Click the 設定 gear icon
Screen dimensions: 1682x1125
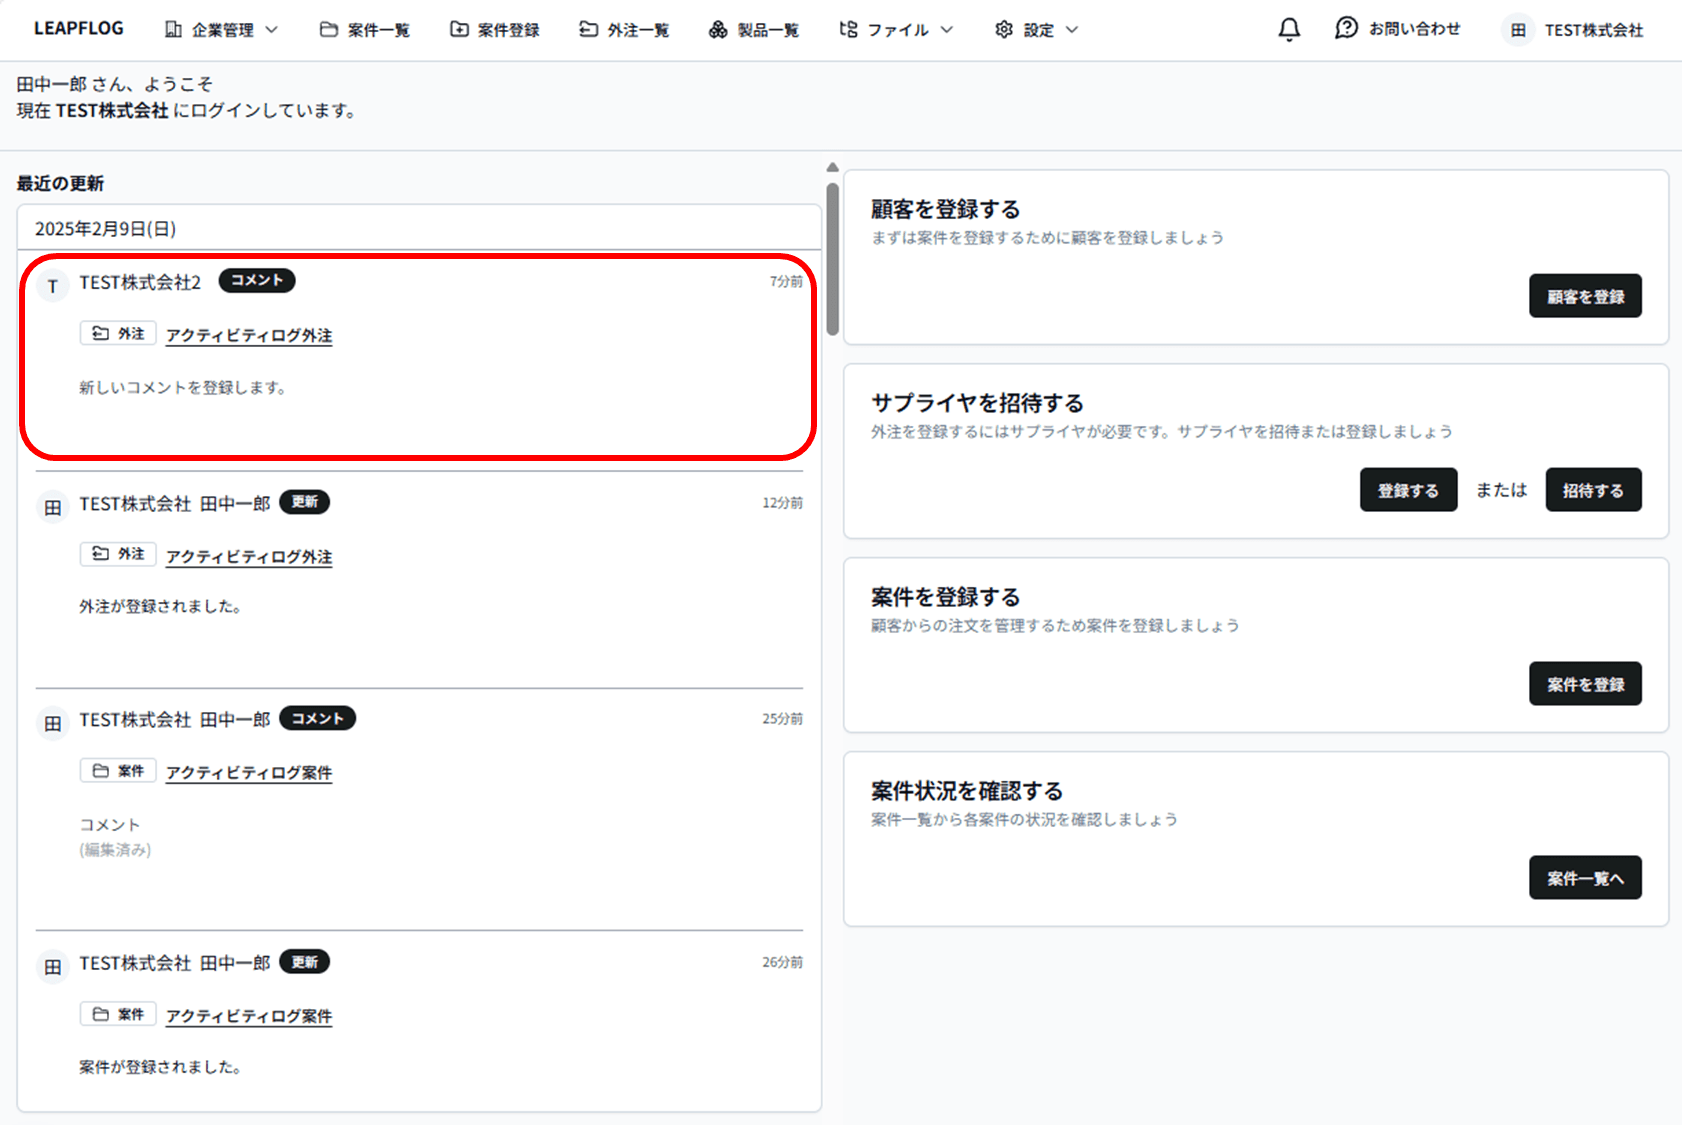click(x=1004, y=30)
